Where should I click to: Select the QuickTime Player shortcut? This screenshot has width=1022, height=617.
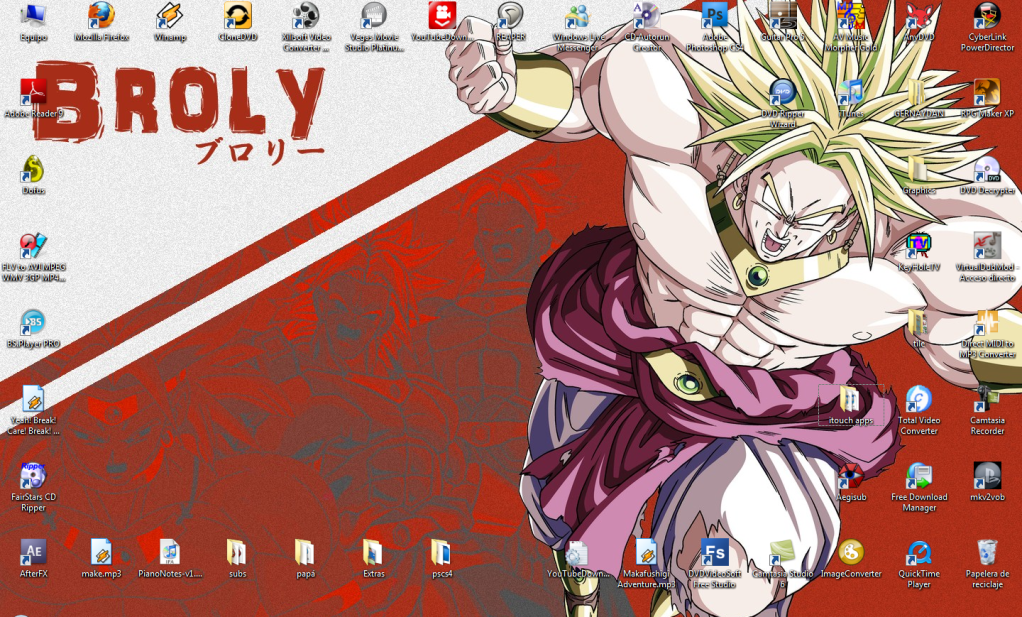[918, 552]
